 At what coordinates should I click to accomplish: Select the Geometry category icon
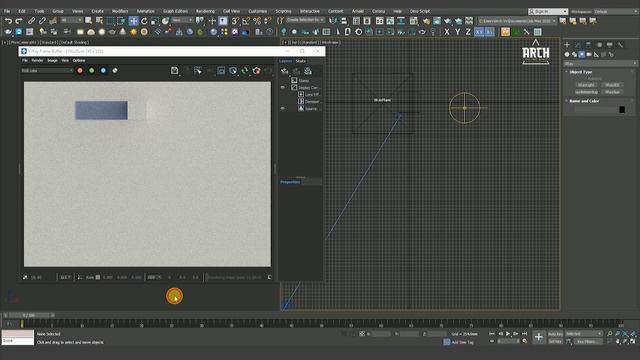(567, 54)
